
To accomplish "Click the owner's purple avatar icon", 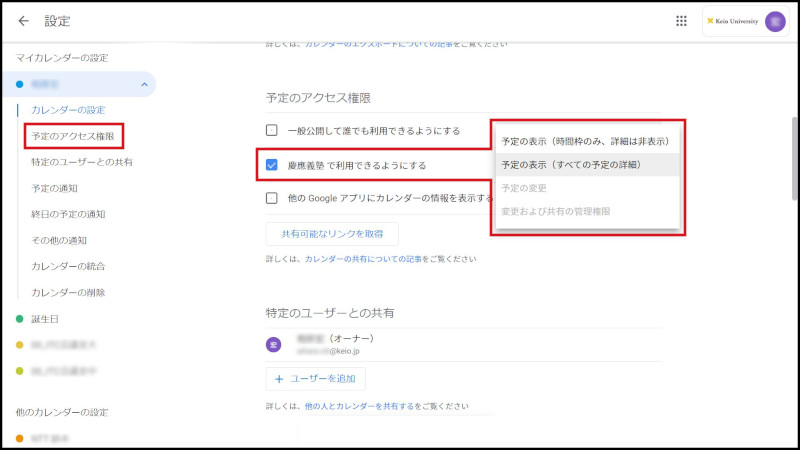I will 273,344.
